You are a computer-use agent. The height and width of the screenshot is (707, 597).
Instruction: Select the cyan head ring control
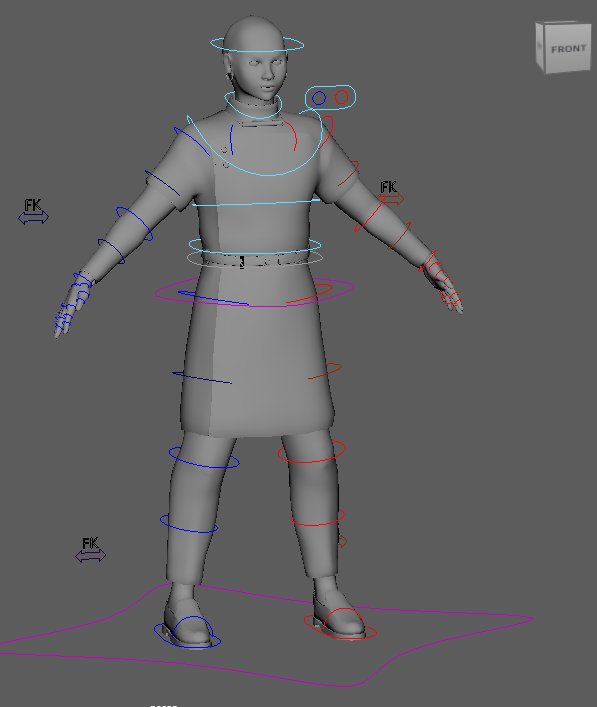pos(257,45)
